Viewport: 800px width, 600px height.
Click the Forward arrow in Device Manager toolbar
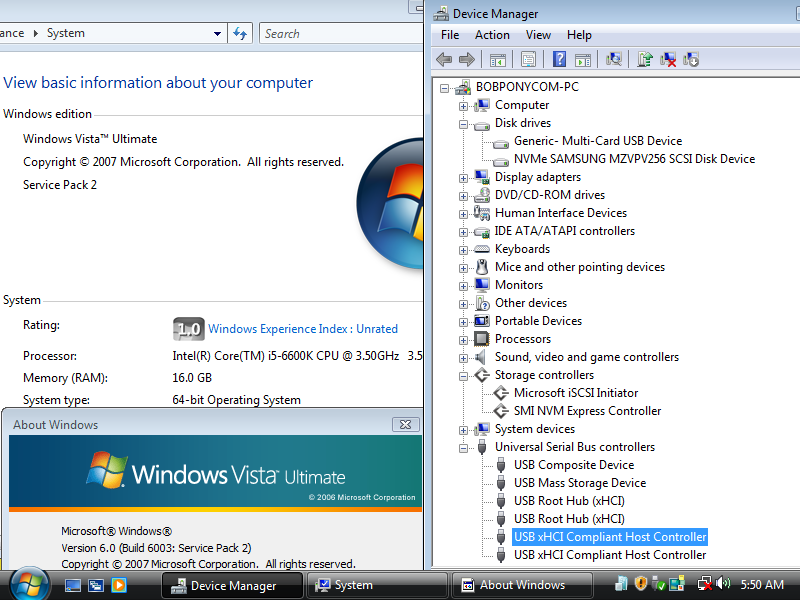click(467, 60)
